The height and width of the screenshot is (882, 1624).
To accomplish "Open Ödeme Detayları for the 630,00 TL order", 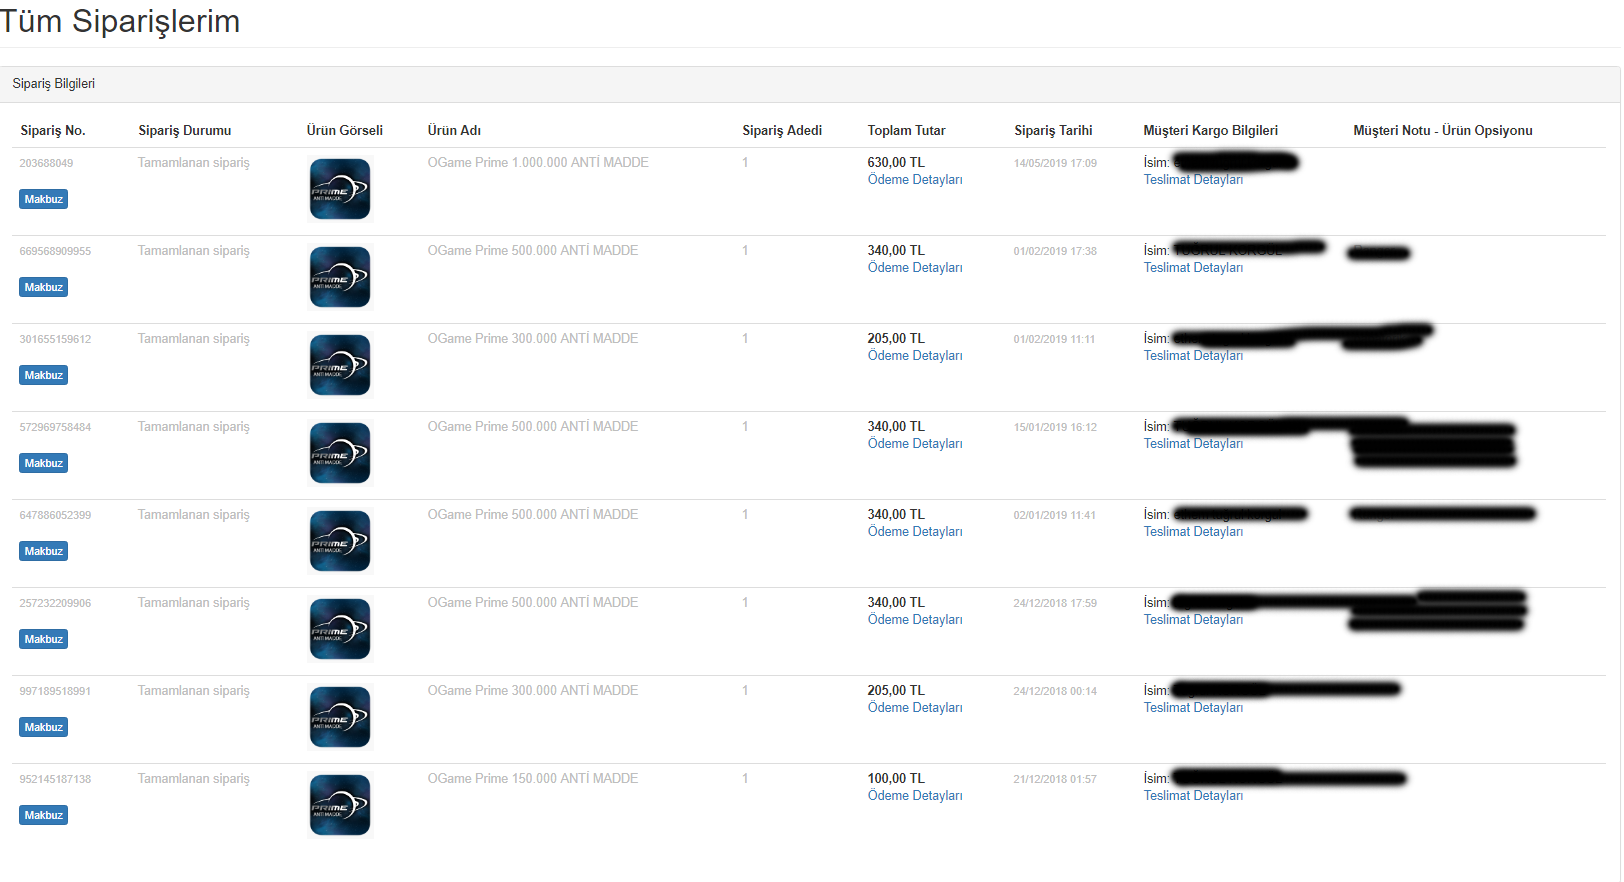I will 915,180.
